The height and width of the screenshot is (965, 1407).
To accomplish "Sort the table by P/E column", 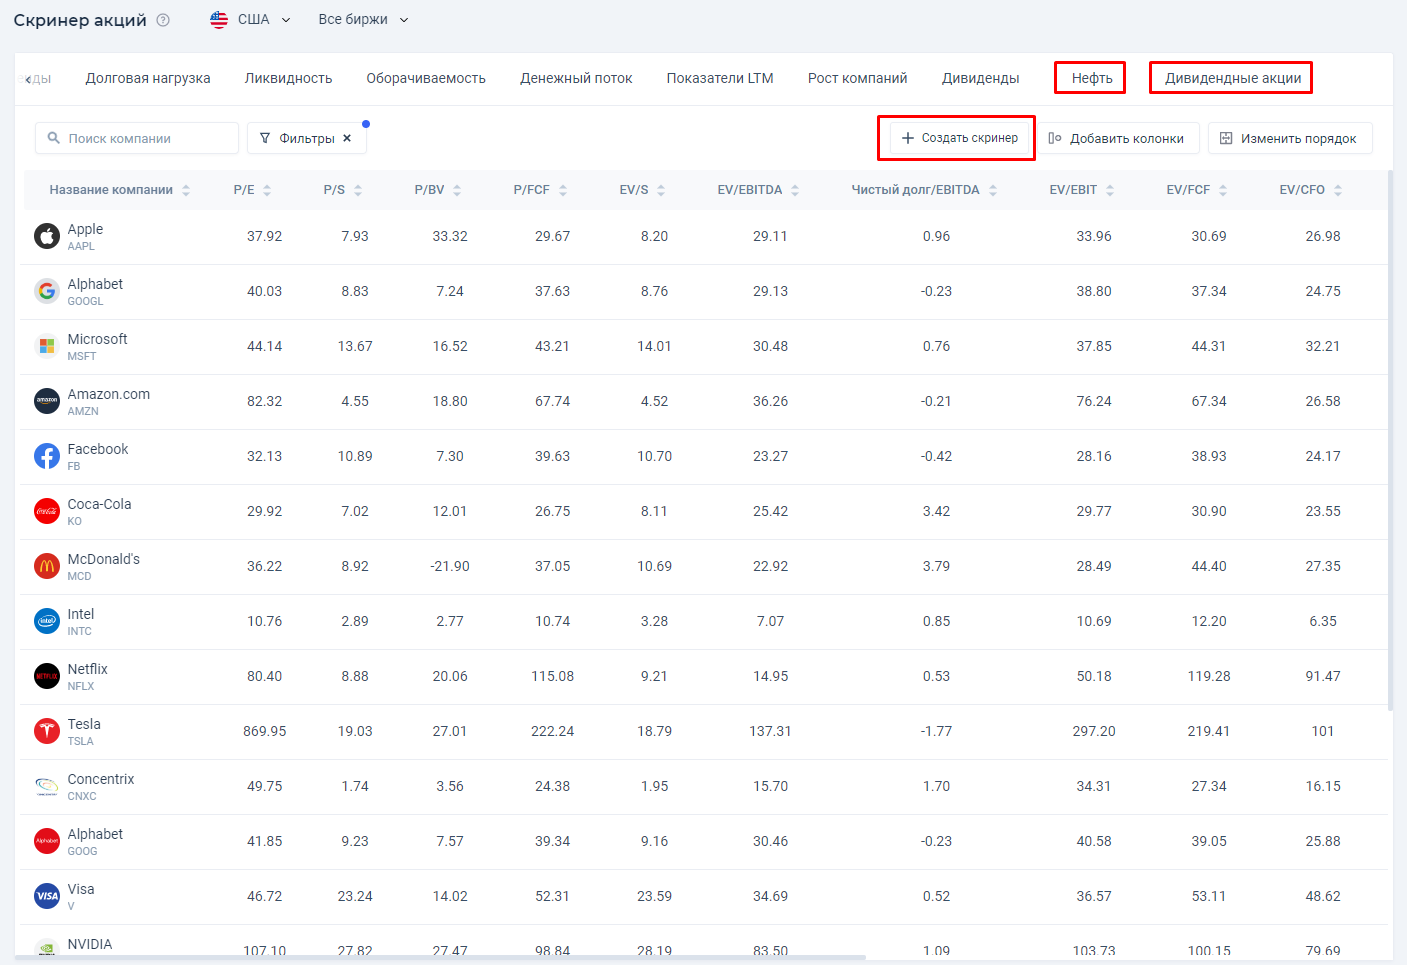I will (x=252, y=190).
